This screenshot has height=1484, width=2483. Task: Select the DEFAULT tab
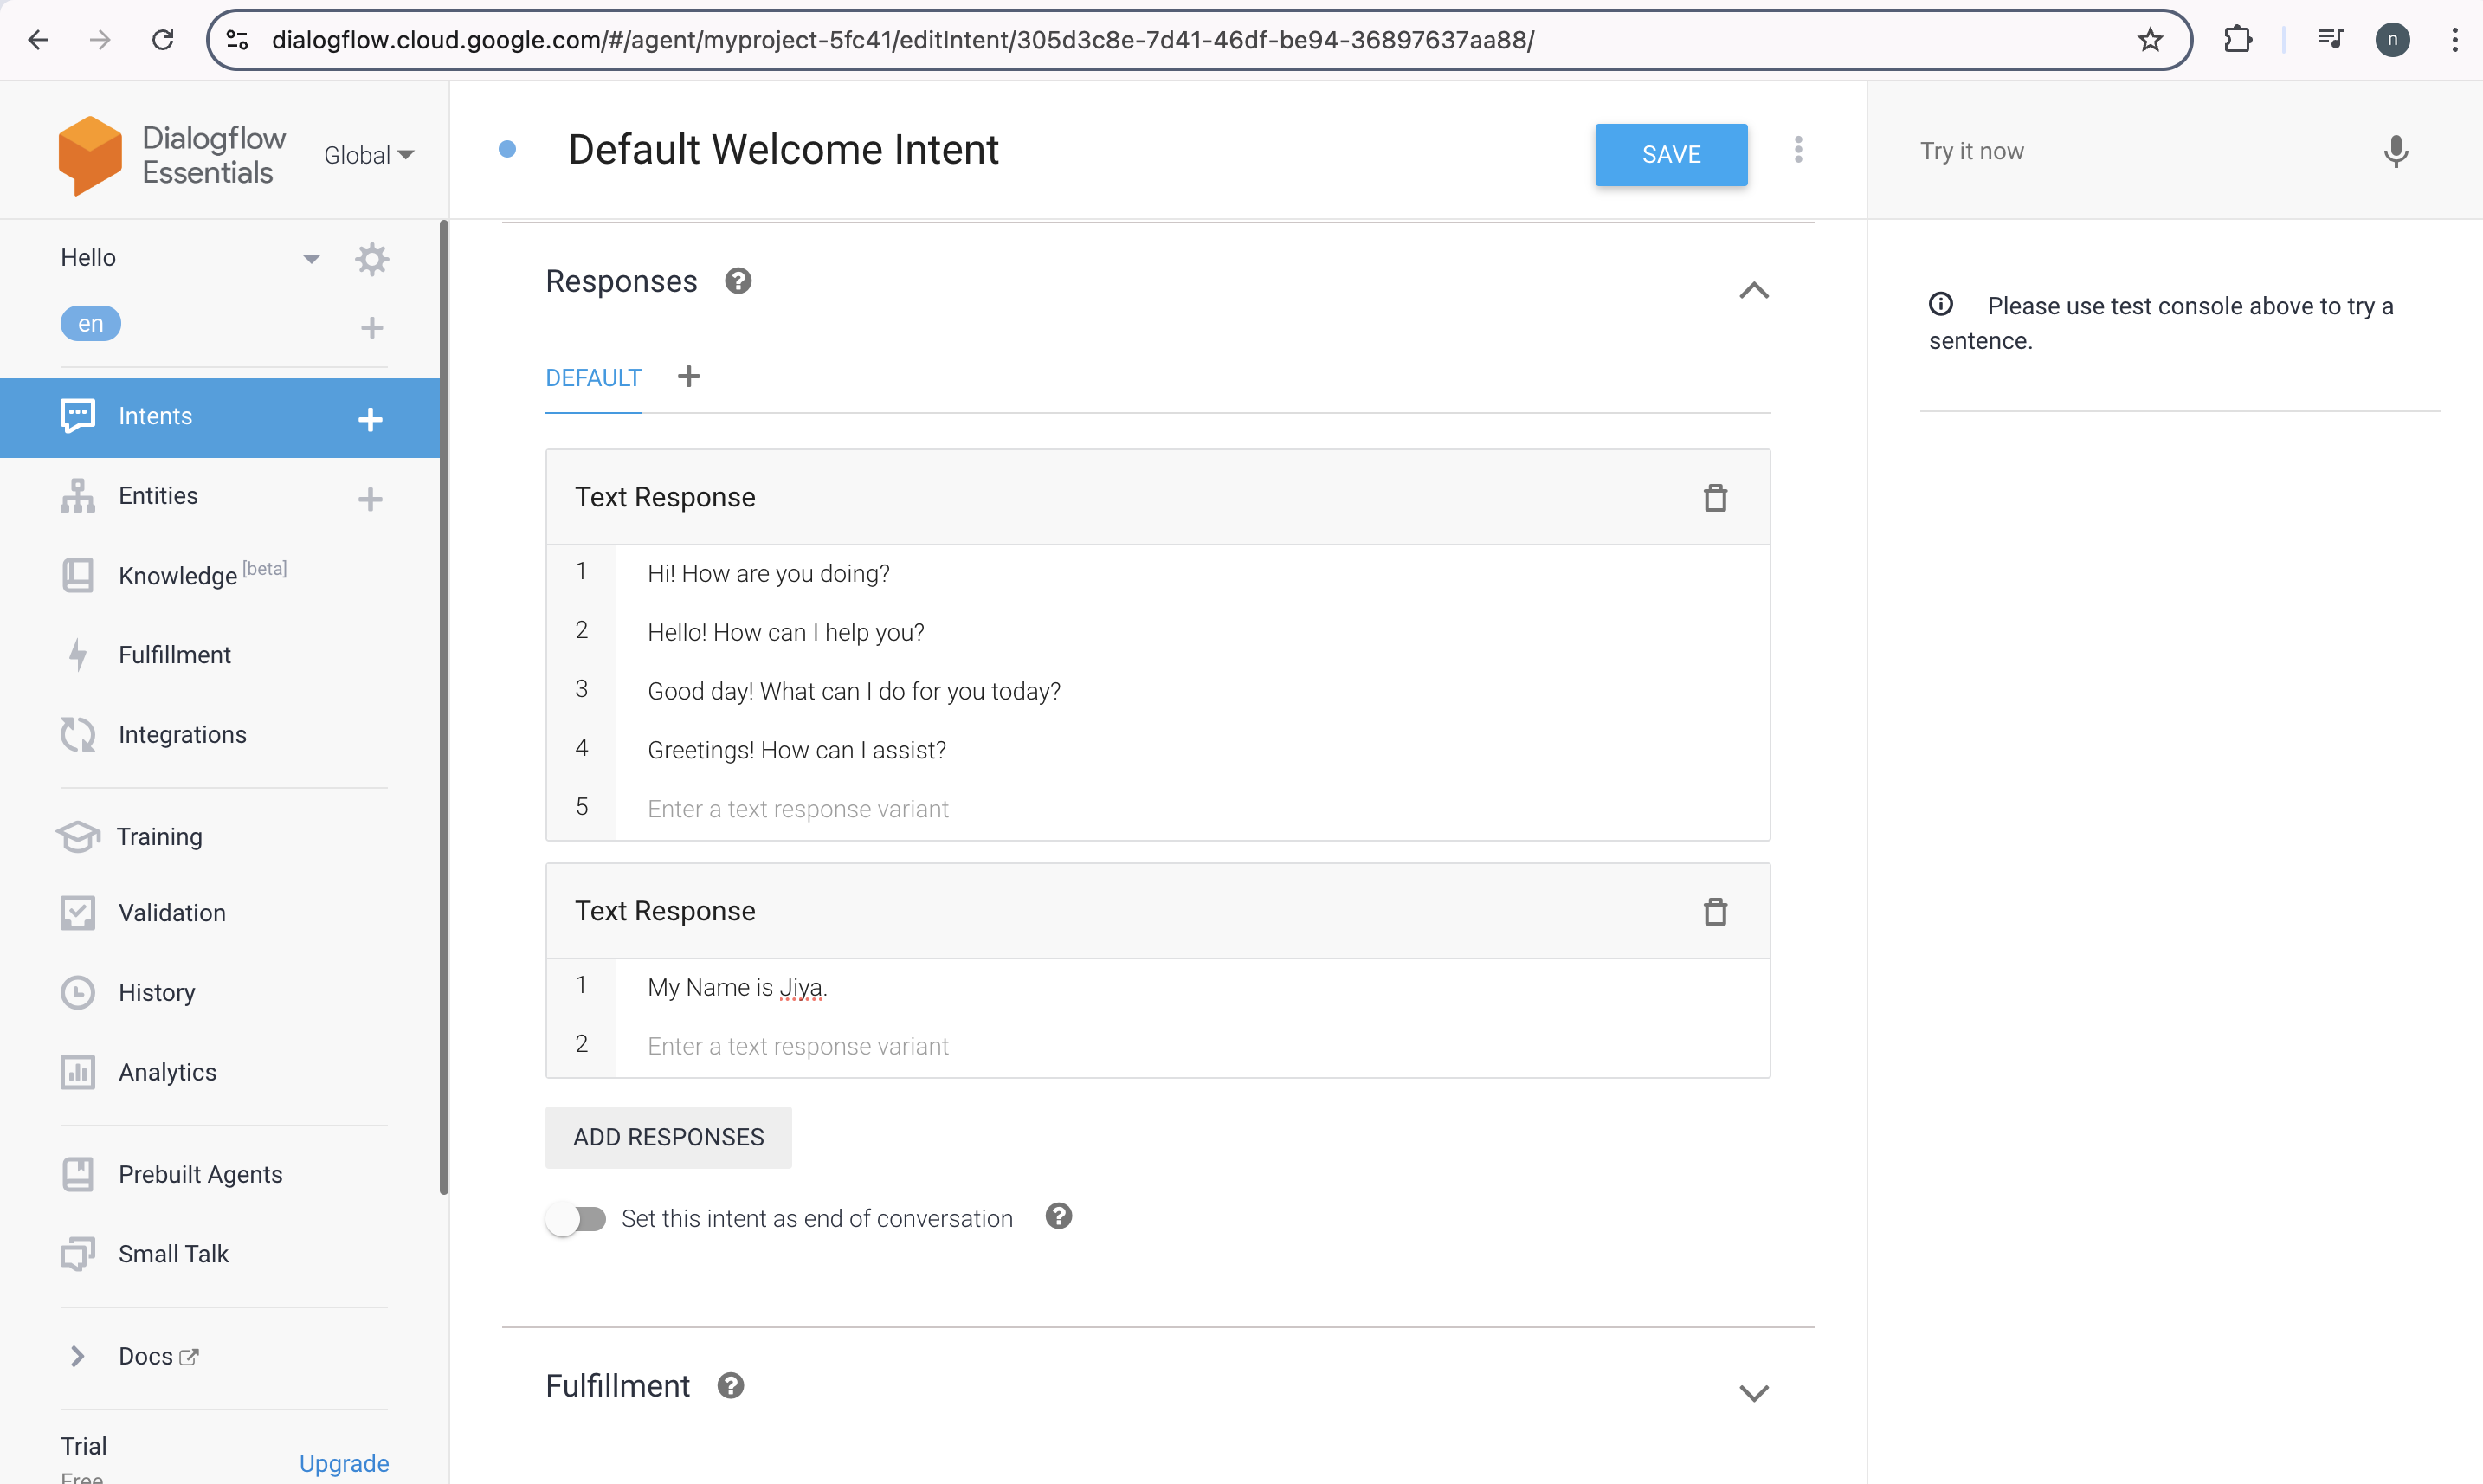point(593,378)
